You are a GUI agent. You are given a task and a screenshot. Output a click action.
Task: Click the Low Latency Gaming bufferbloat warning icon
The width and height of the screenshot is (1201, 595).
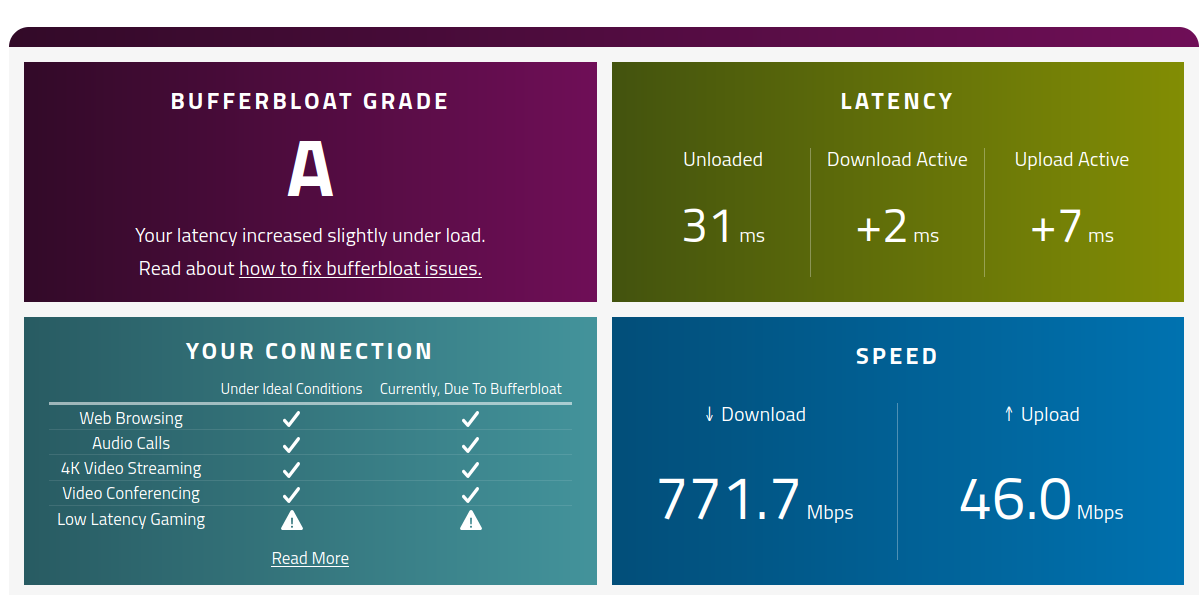coord(471,520)
